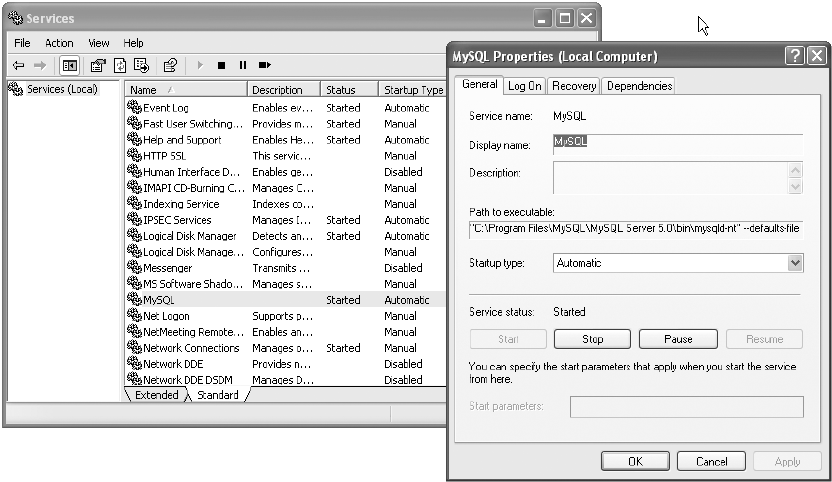Image resolution: width=832 pixels, height=482 pixels.
Task: Click "This servic..." description of HTTP SSL
Action: pyautogui.click(x=281, y=156)
